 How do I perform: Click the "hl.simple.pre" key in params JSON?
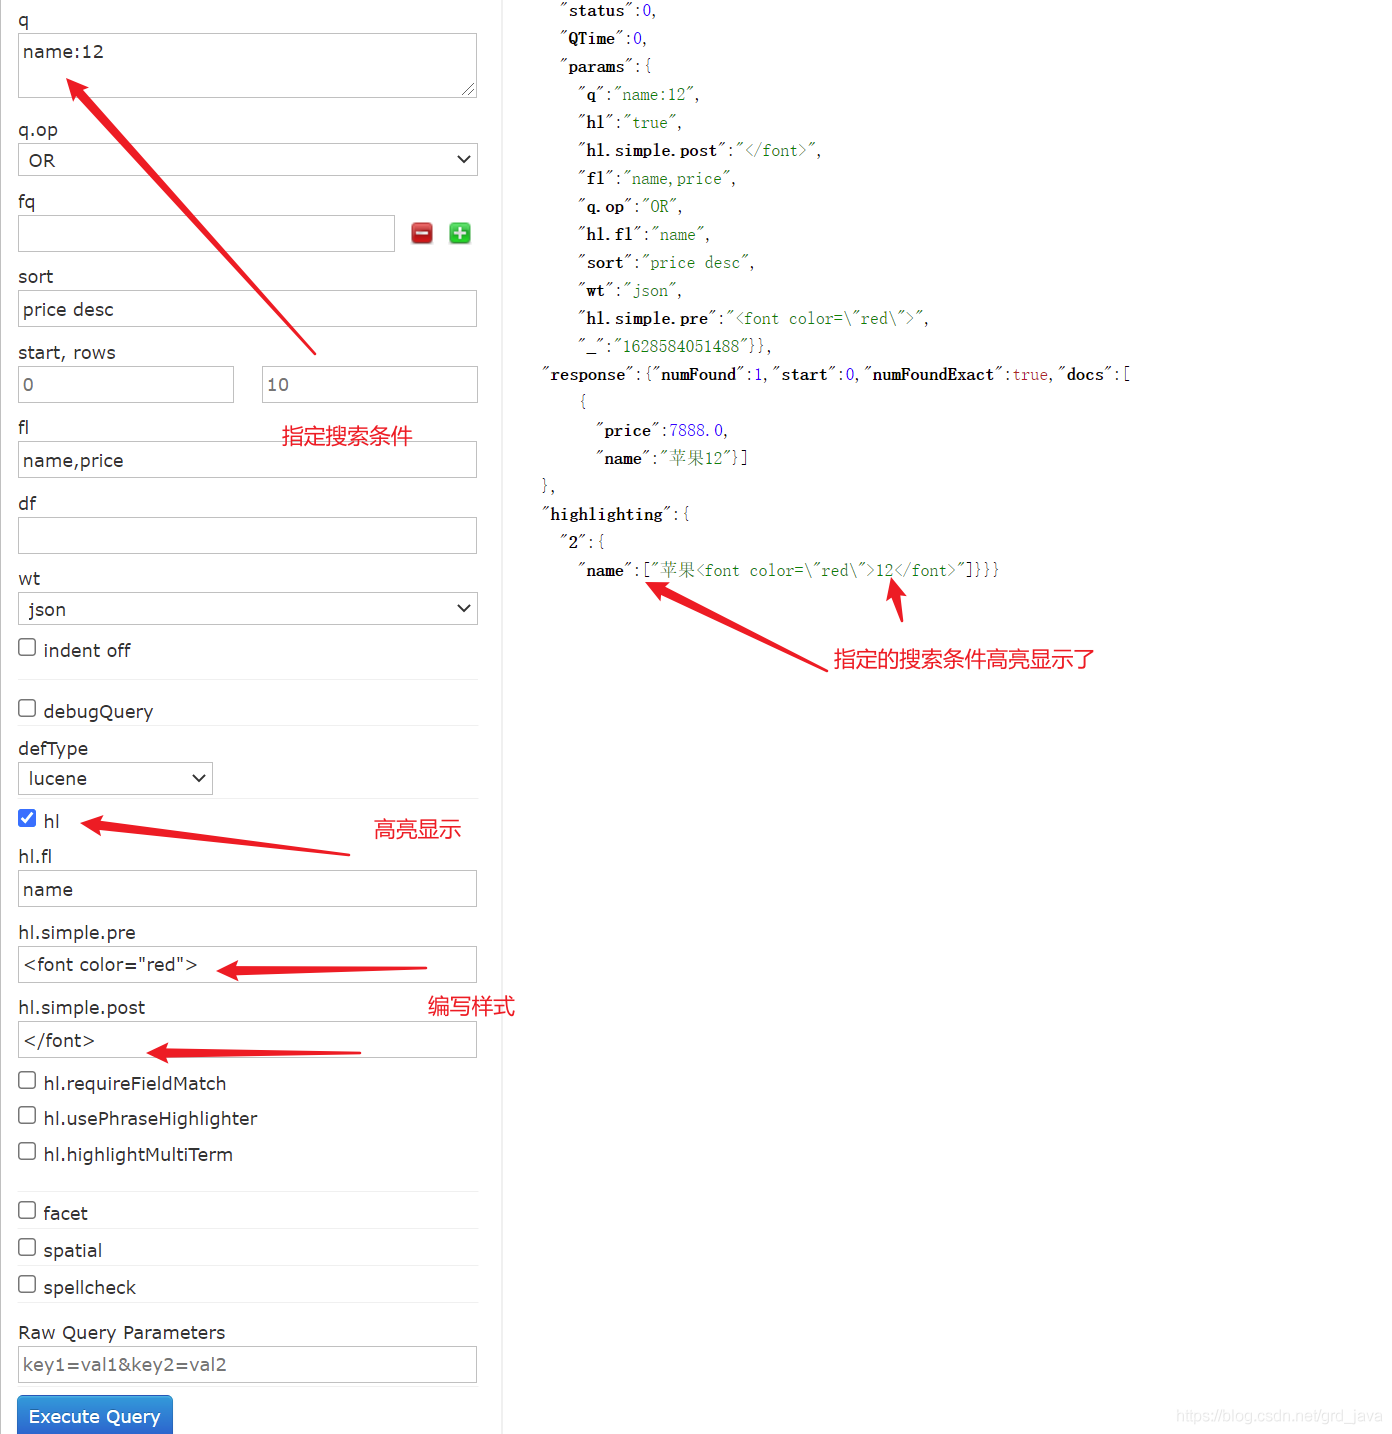647,318
